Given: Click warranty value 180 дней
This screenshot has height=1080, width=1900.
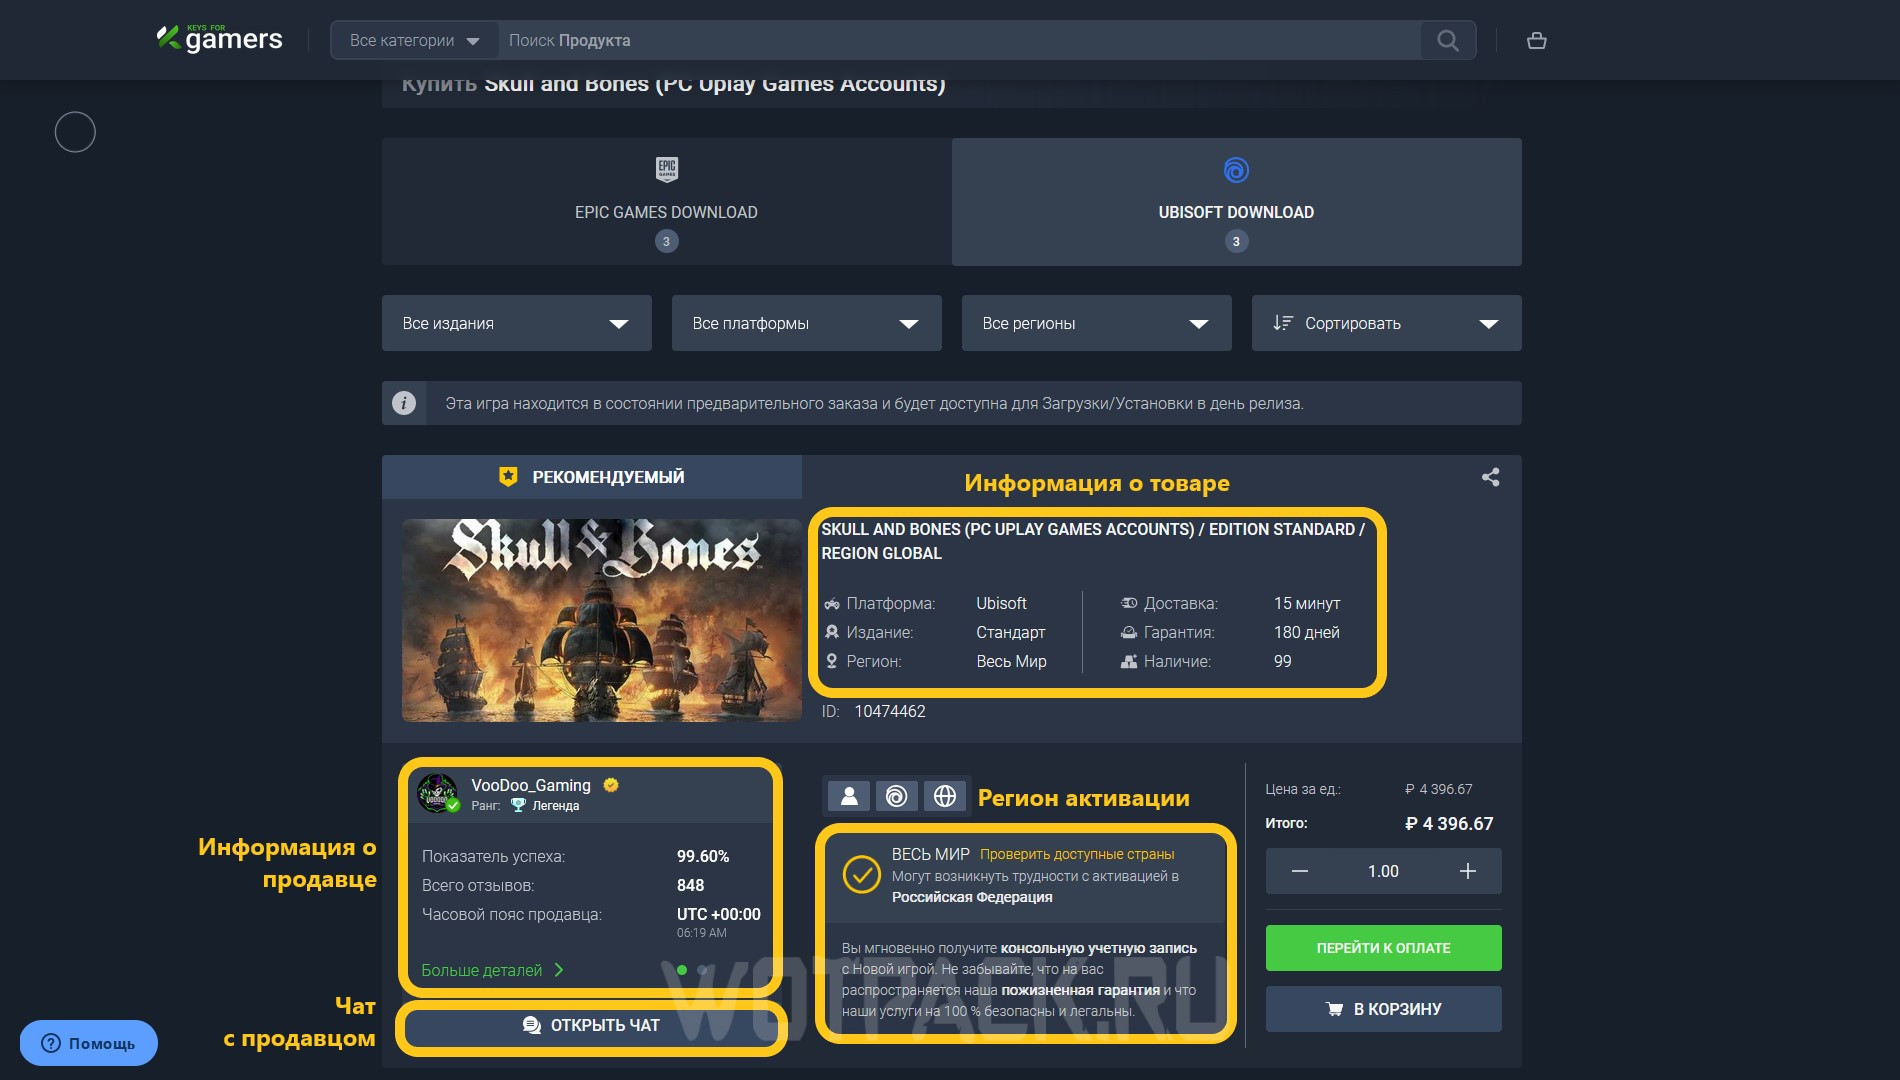Looking at the screenshot, I should point(1306,632).
